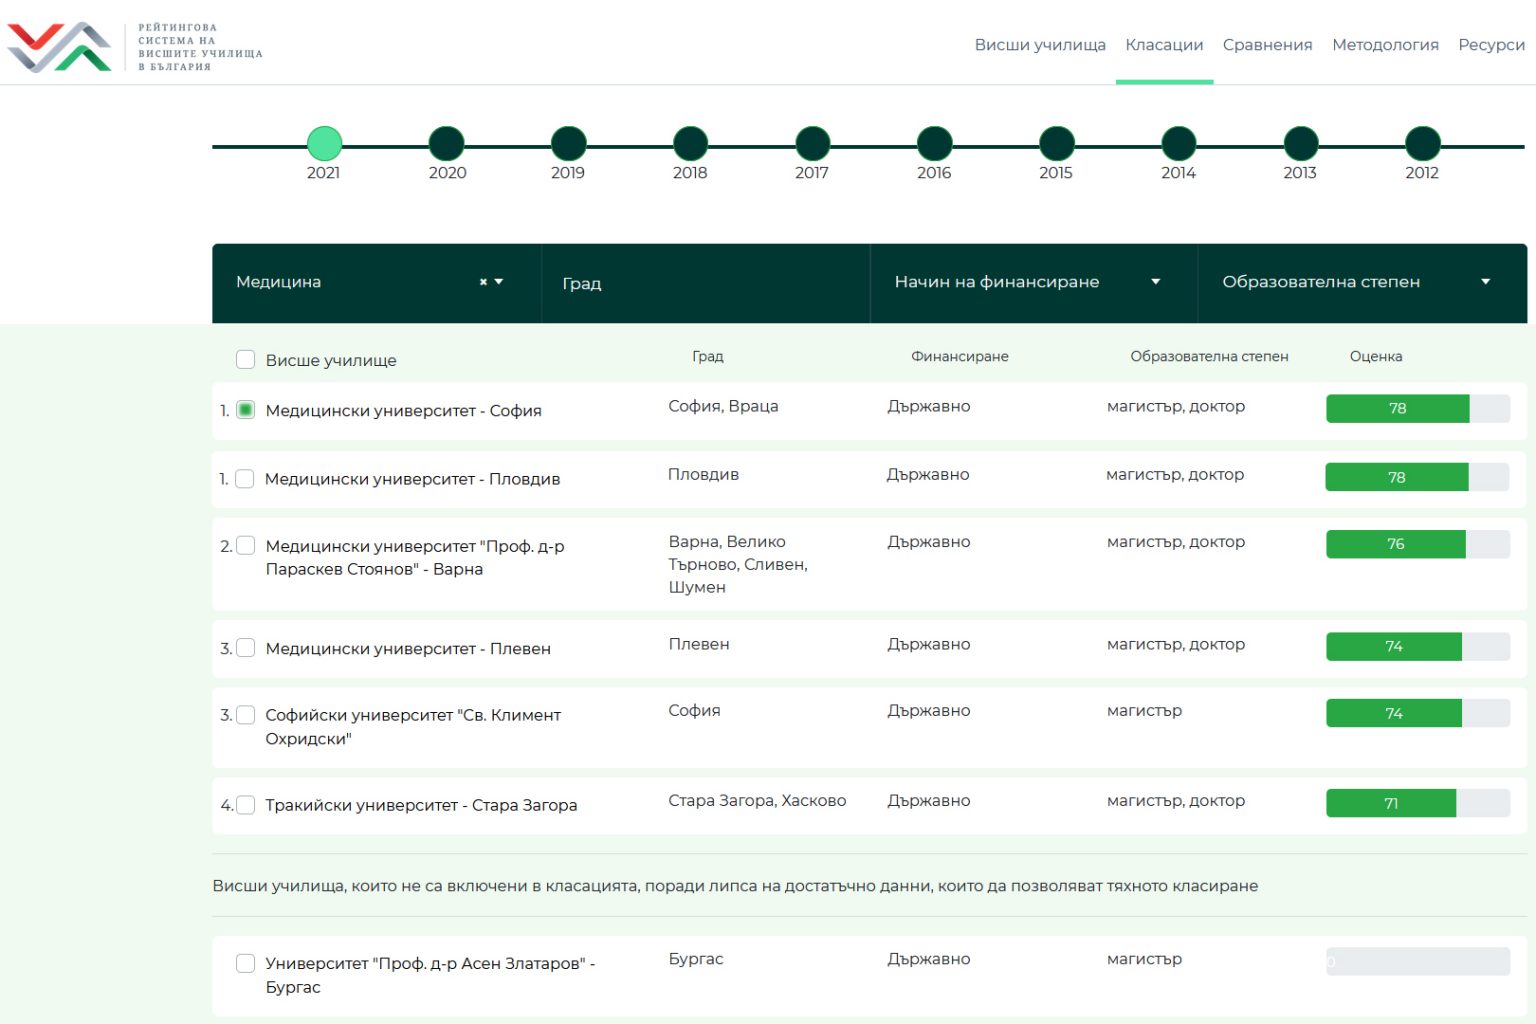Check Тракийски университет - Стара Загора checkbox
The width and height of the screenshot is (1536, 1024).
coord(245,805)
